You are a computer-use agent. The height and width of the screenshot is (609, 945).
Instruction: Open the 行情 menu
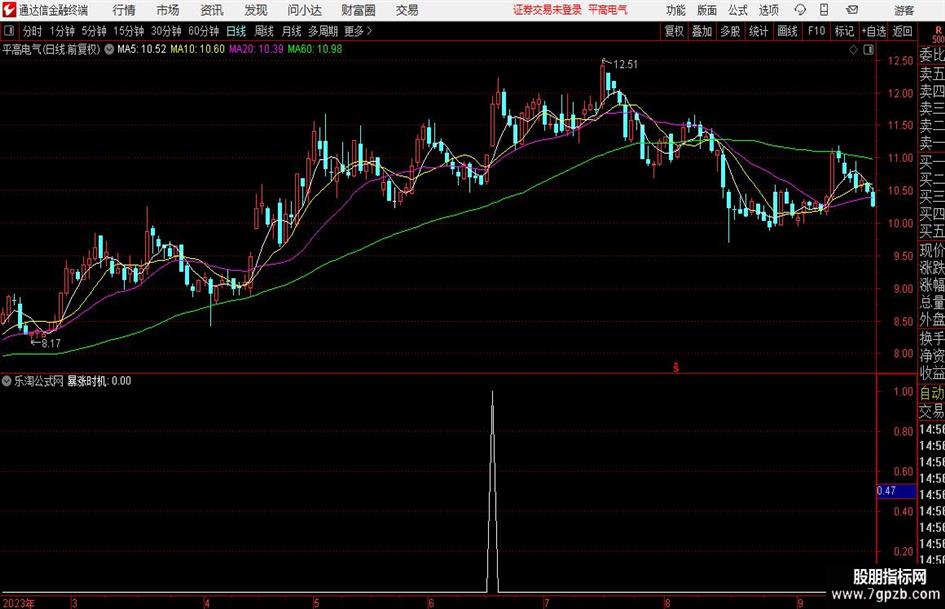tap(124, 10)
